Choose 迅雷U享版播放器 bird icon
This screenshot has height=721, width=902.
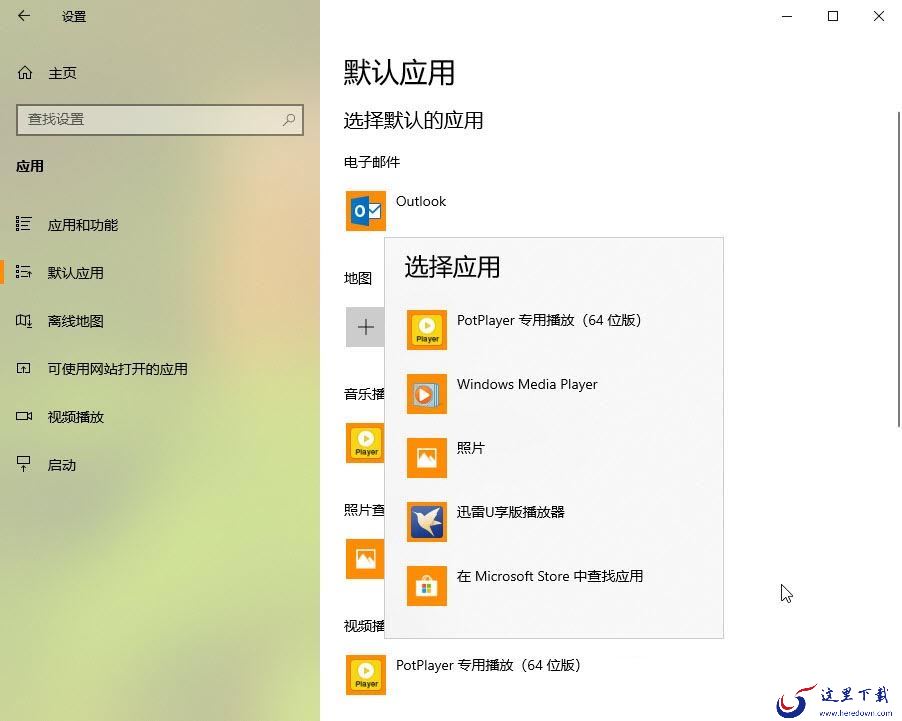pyautogui.click(x=427, y=522)
